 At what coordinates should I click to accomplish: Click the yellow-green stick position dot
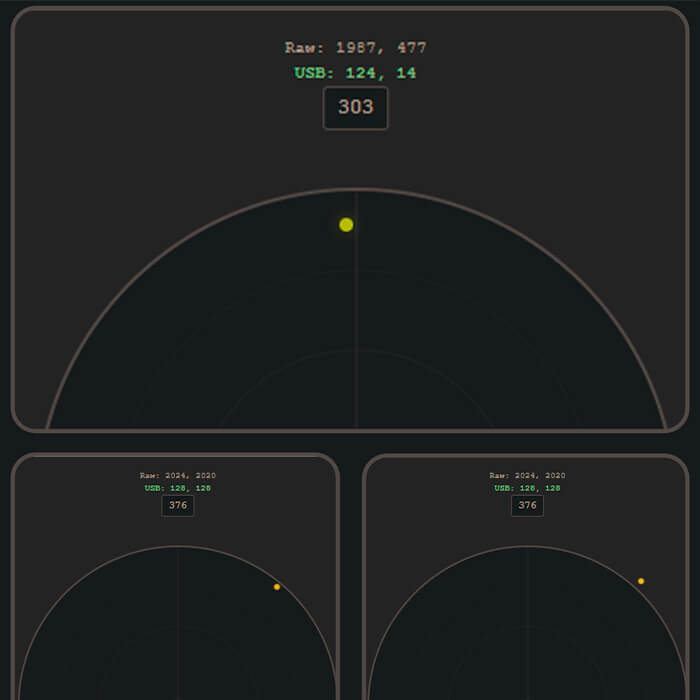click(x=346, y=225)
